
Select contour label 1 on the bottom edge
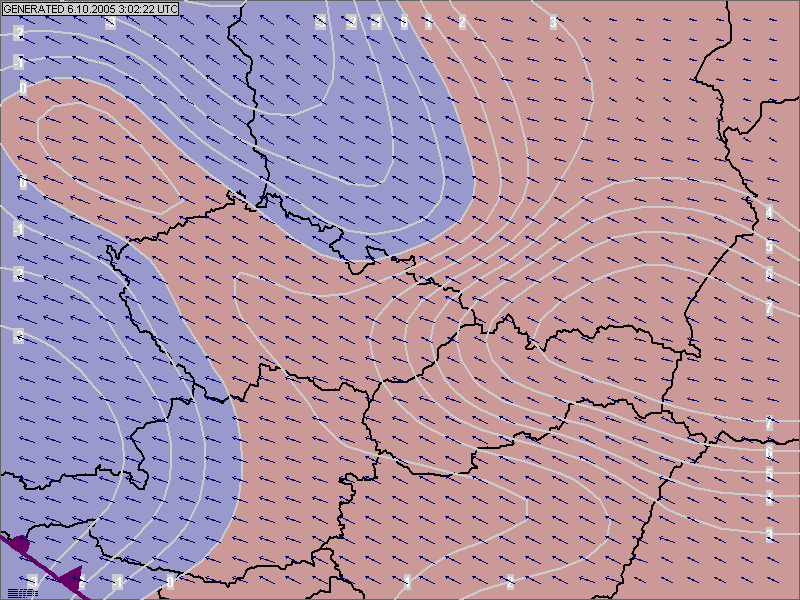point(408,582)
